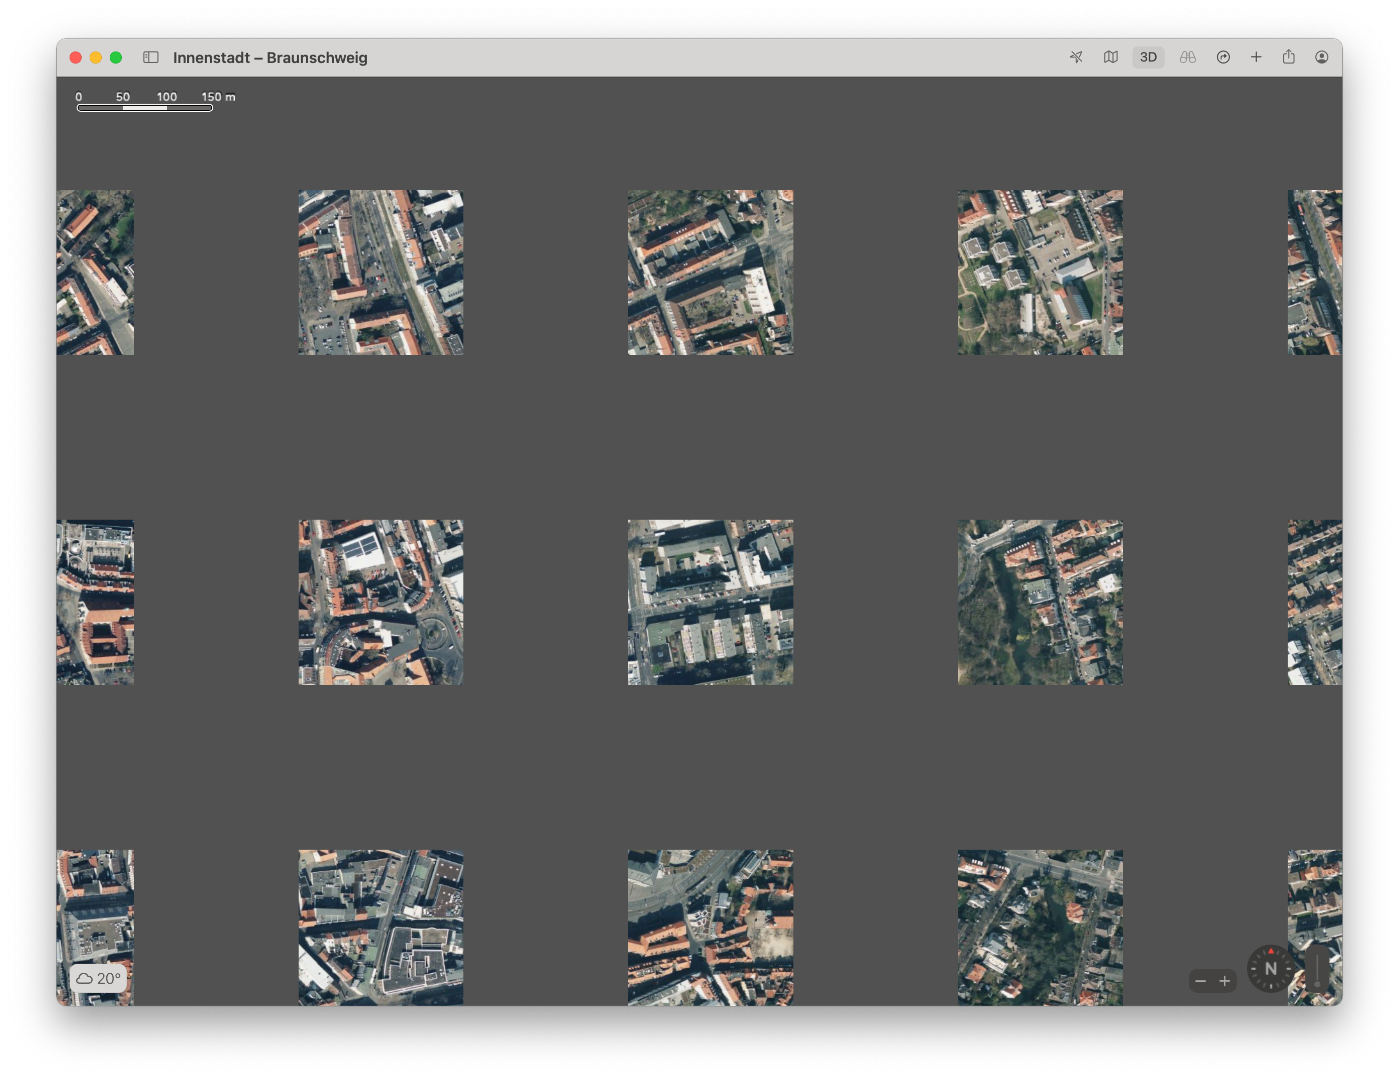The height and width of the screenshot is (1080, 1398).
Task: Click the Innenstadt – Braunschweig window title
Action: coord(270,57)
